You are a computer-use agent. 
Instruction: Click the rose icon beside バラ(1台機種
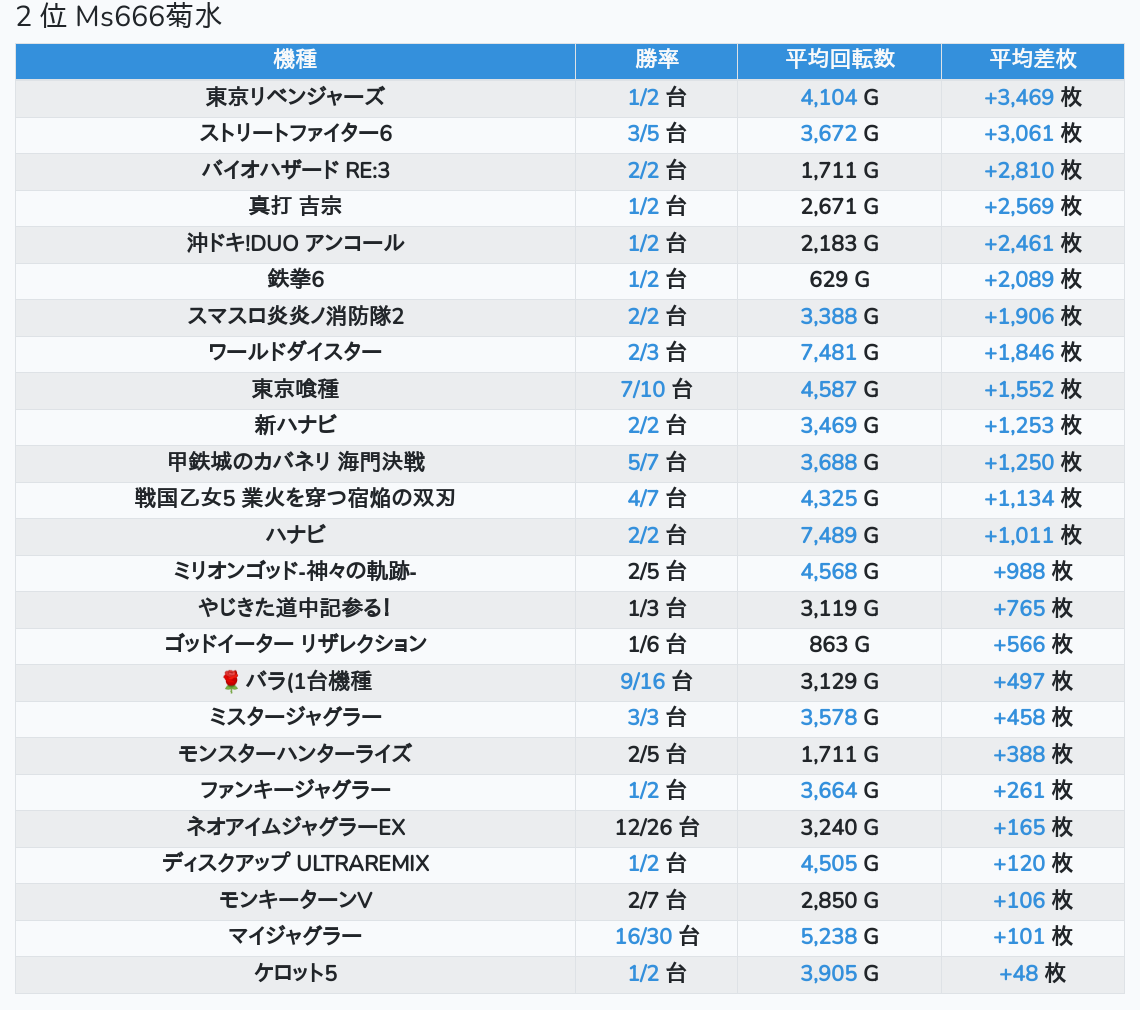pyautogui.click(x=230, y=681)
